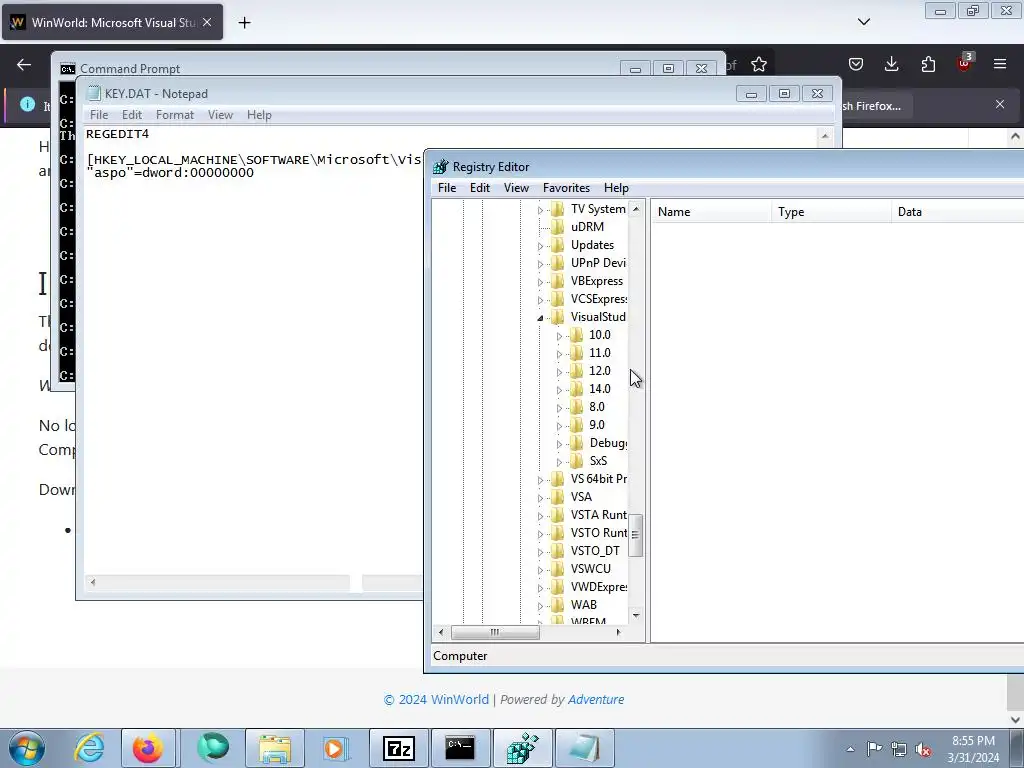The height and width of the screenshot is (768, 1024).
Task: Click the Registry Editor title icon
Action: coord(441,167)
